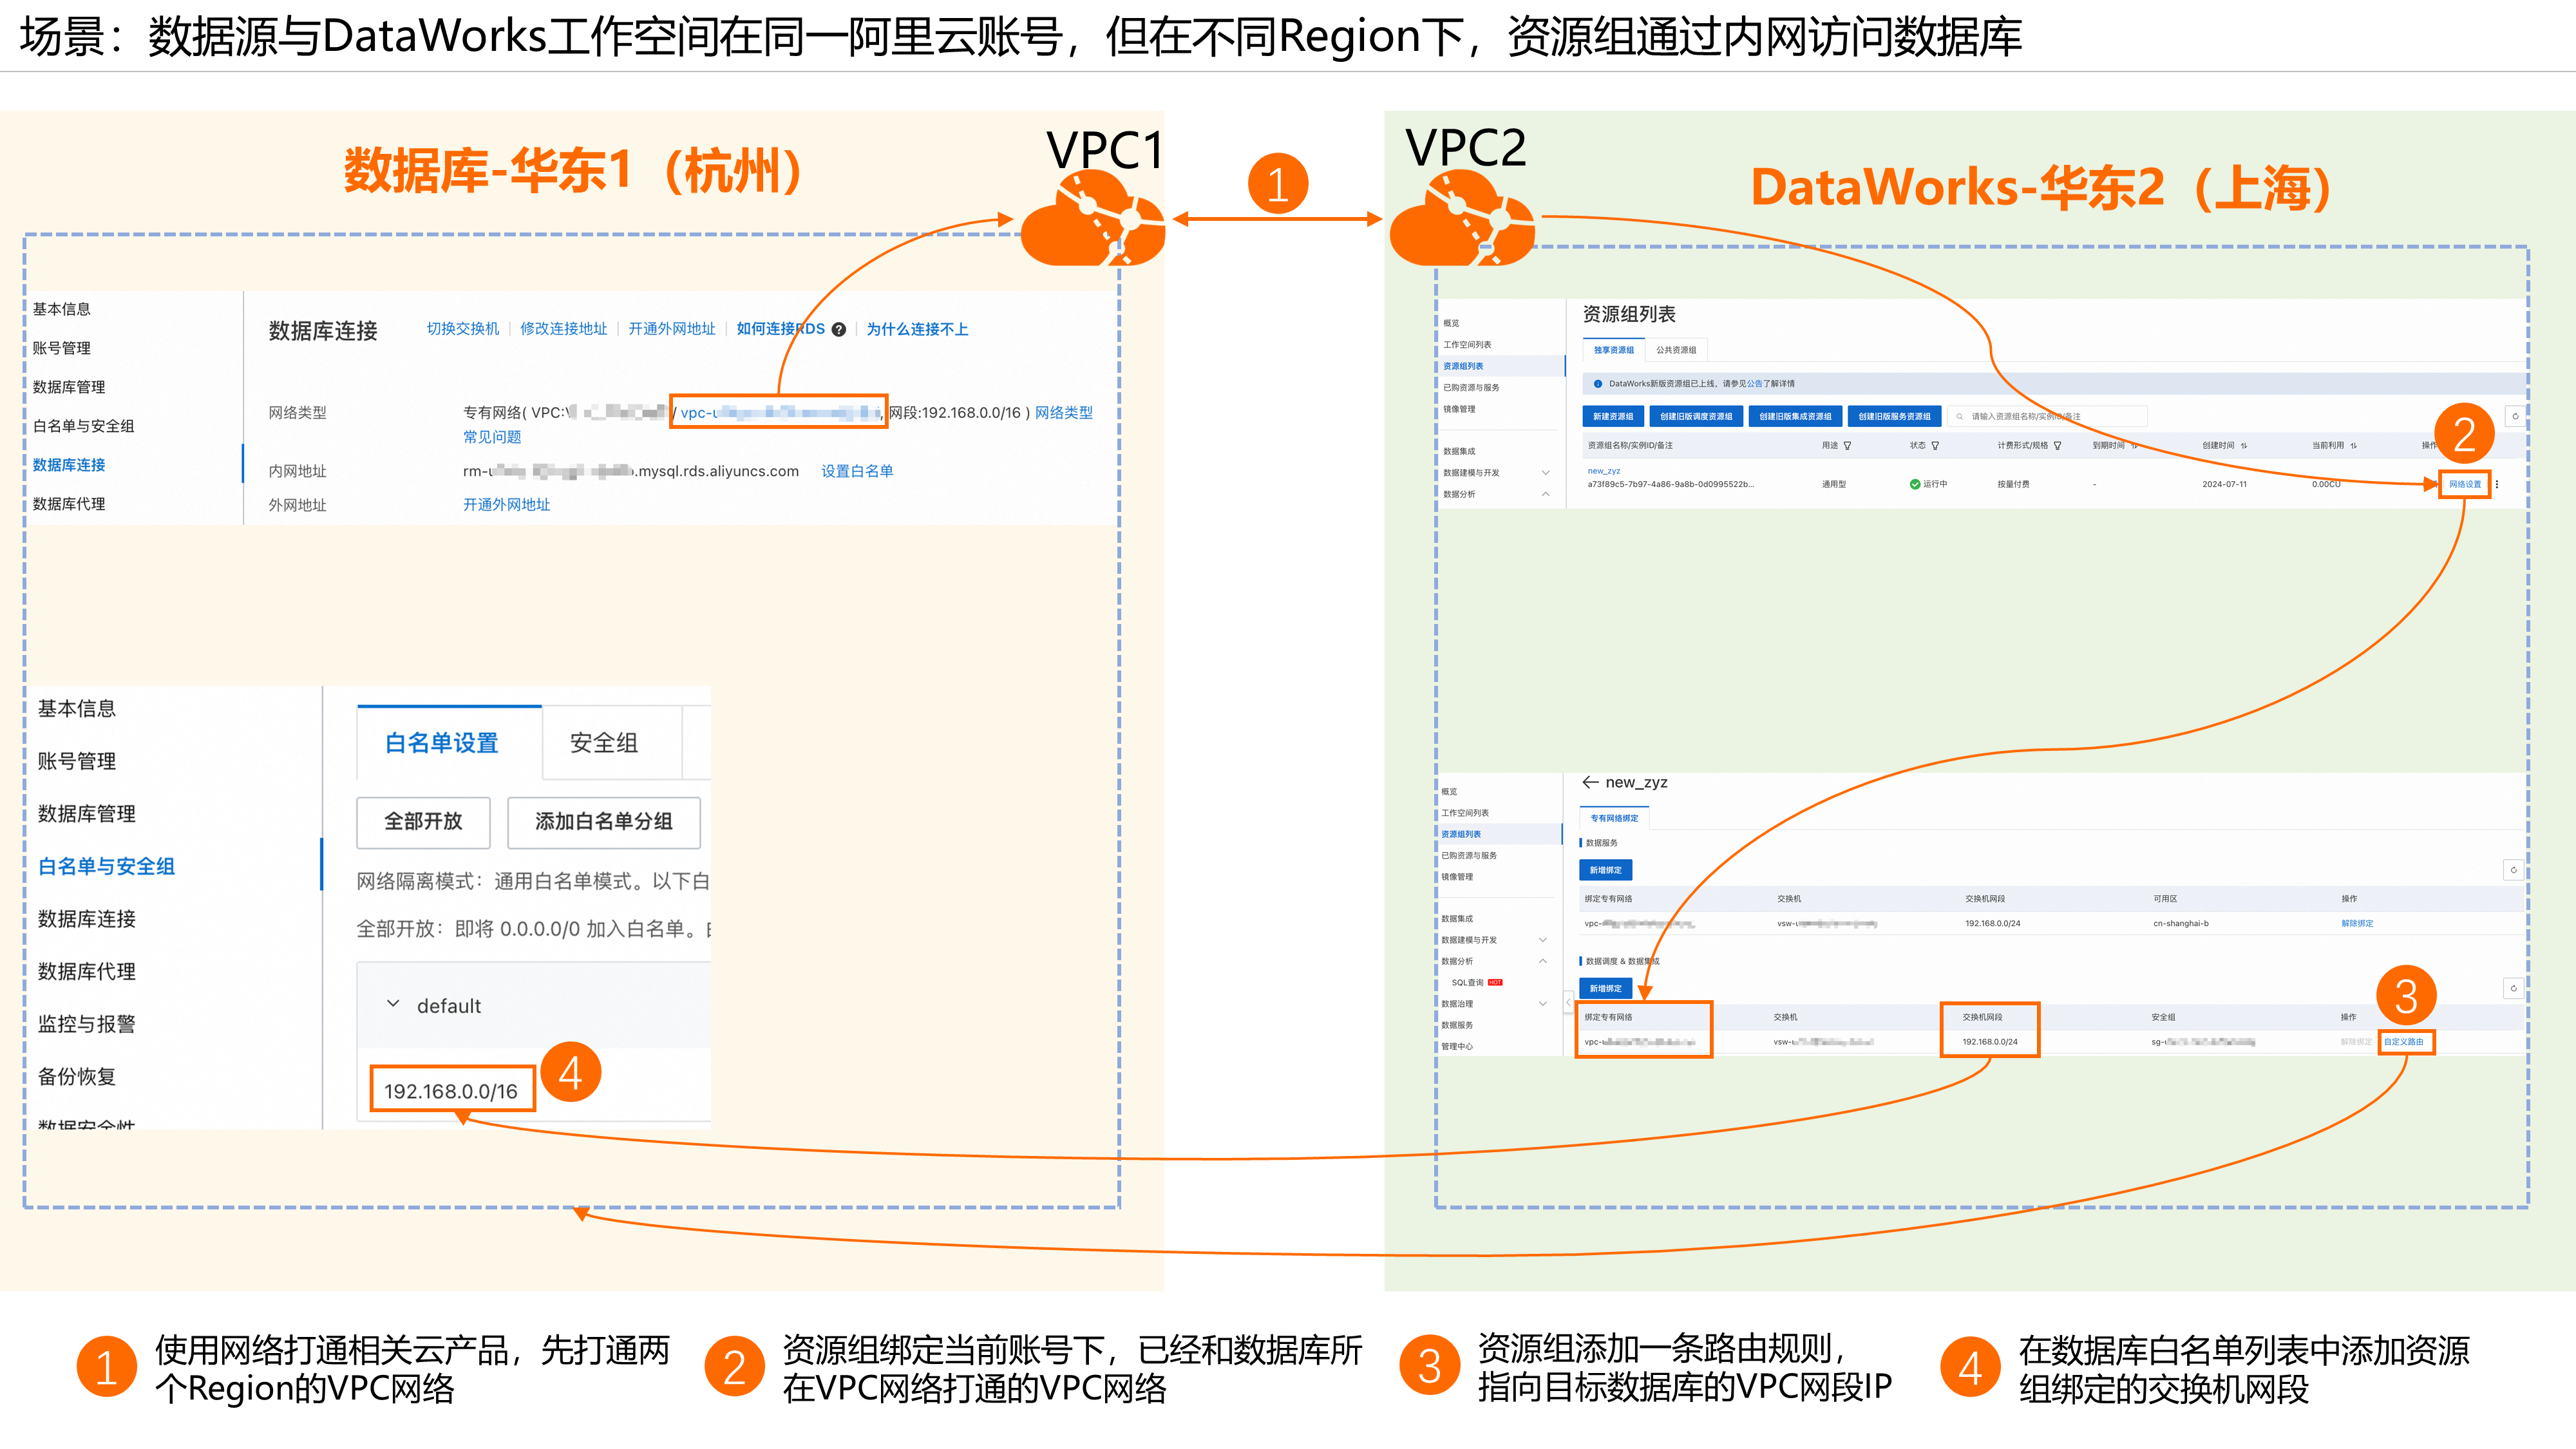Click the 公告 link in the banner
The width and height of the screenshot is (2576, 1449).
1755,384
